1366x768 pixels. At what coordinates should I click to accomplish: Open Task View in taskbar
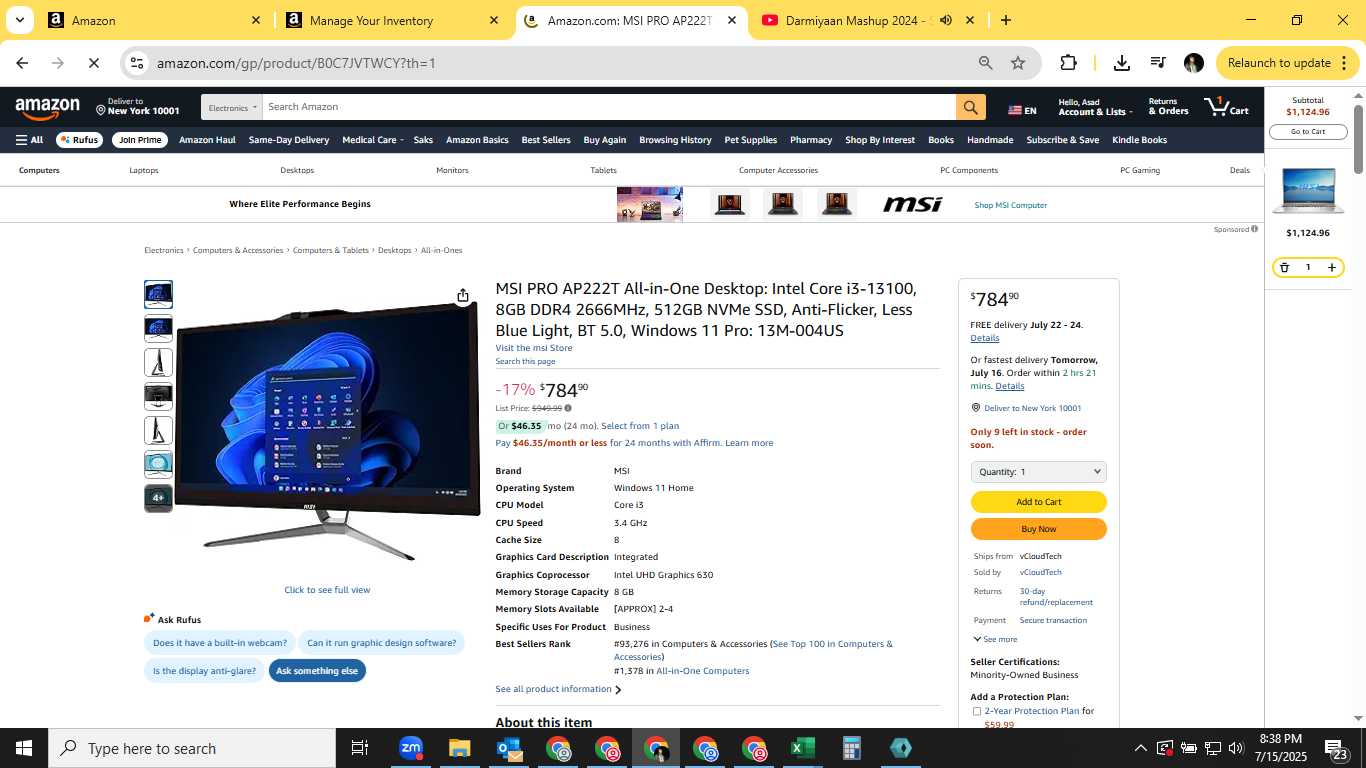pos(360,748)
